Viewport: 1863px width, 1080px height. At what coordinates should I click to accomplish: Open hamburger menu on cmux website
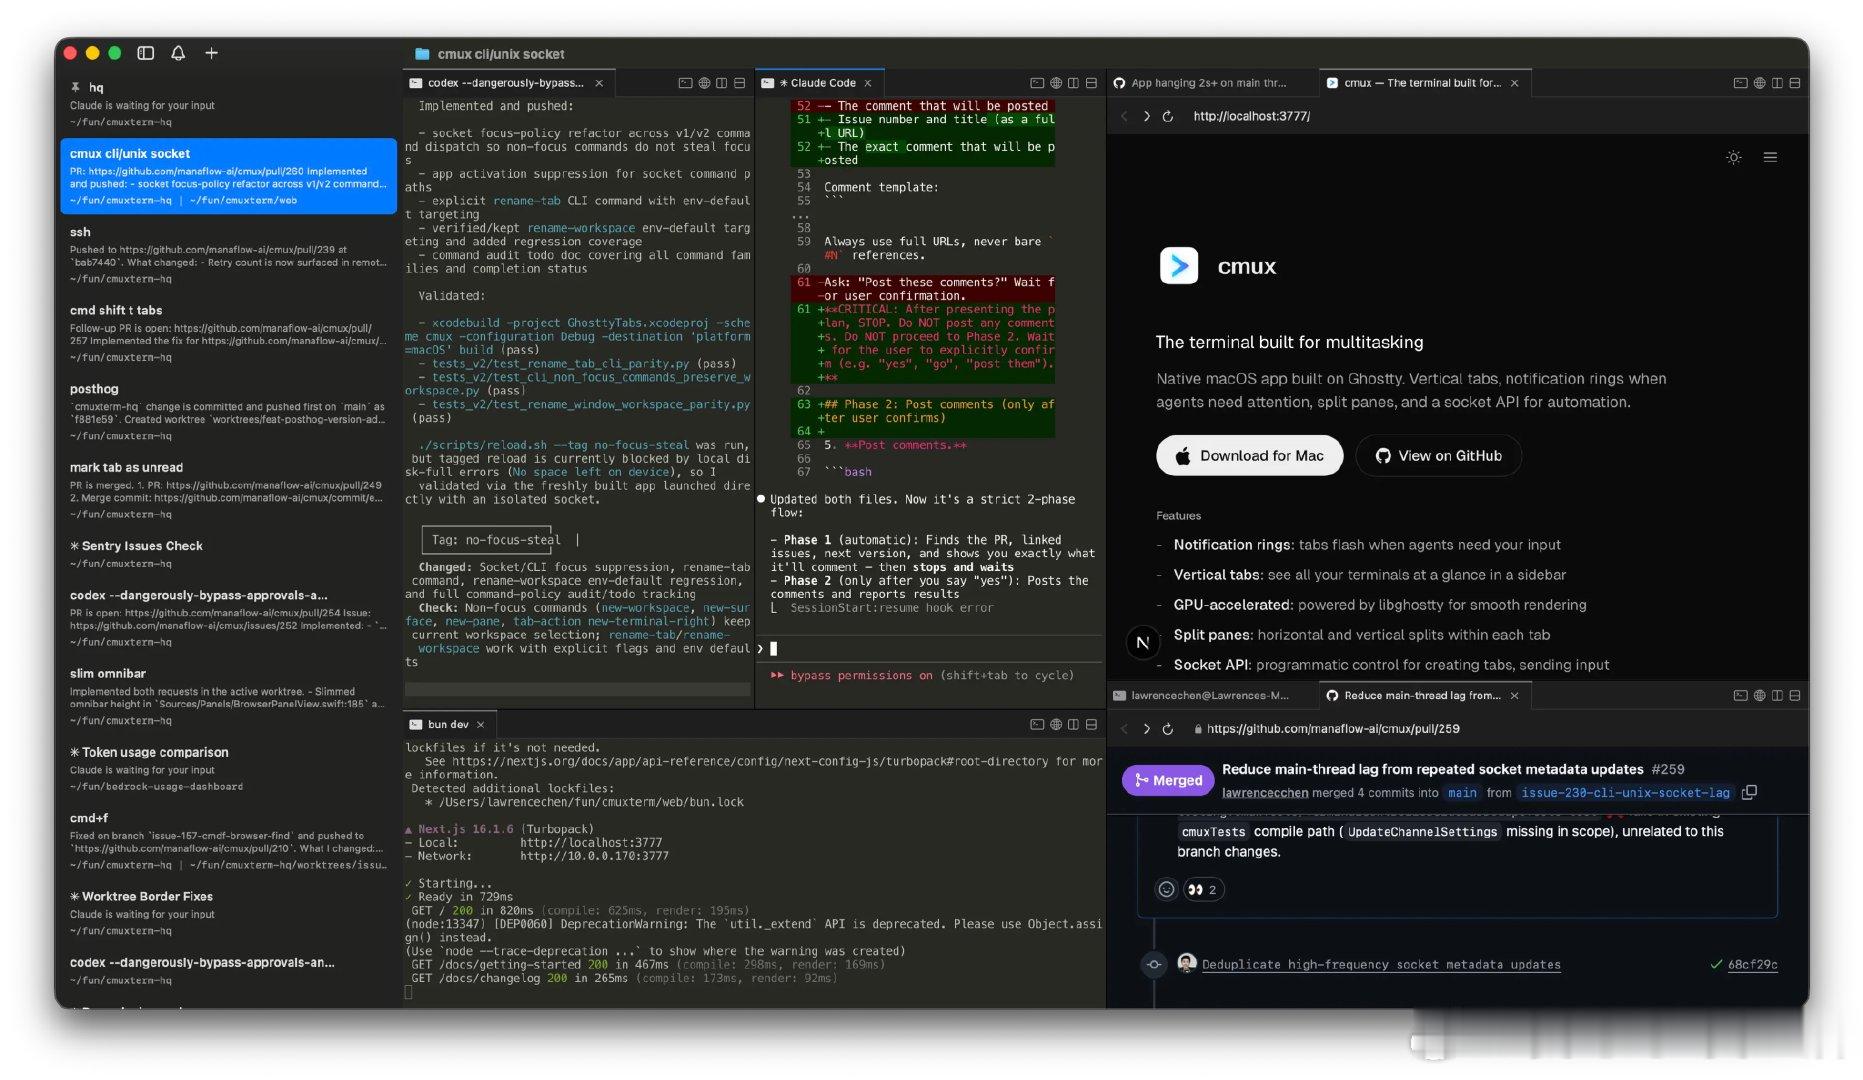point(1770,157)
